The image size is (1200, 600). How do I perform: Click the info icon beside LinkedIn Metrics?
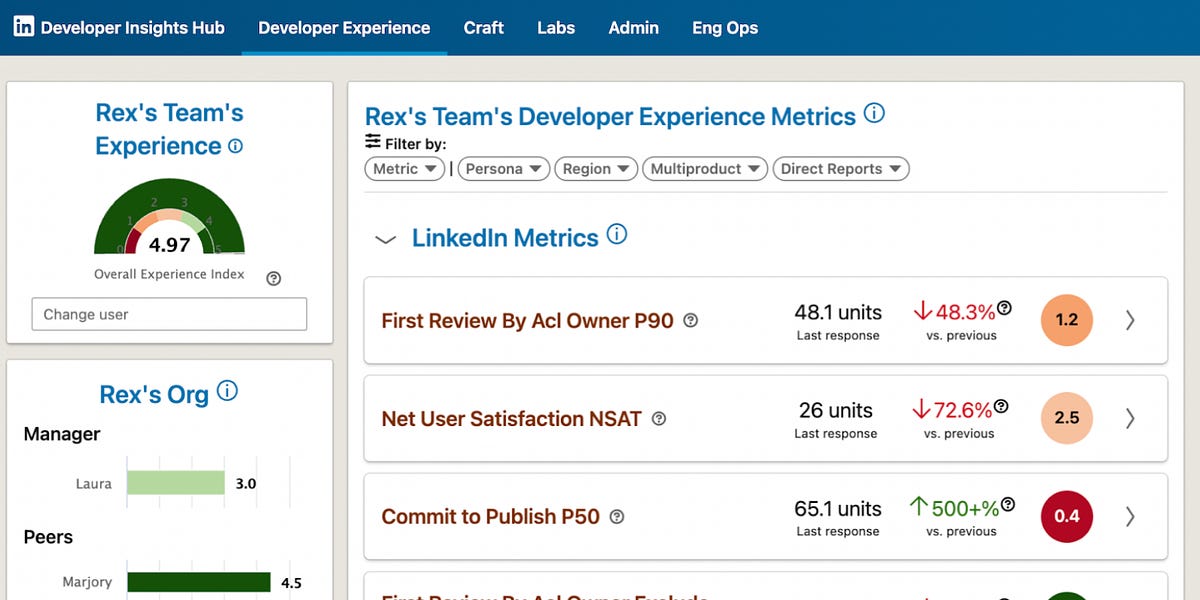click(x=618, y=236)
